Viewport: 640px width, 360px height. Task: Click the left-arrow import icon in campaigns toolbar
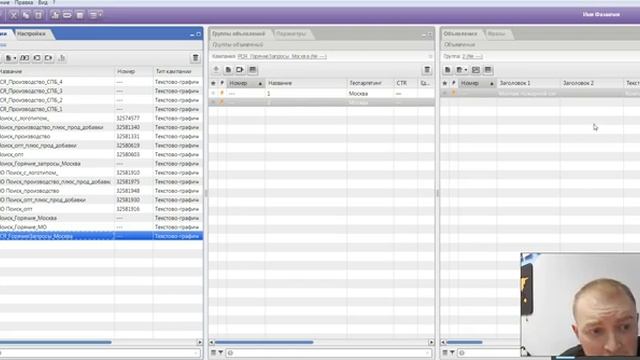pos(37,58)
